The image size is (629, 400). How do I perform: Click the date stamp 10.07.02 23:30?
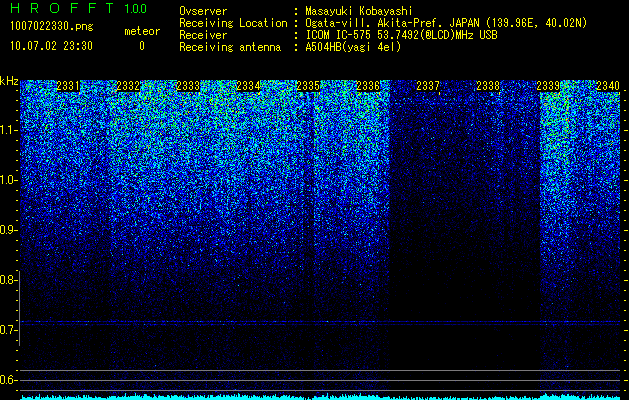51,46
